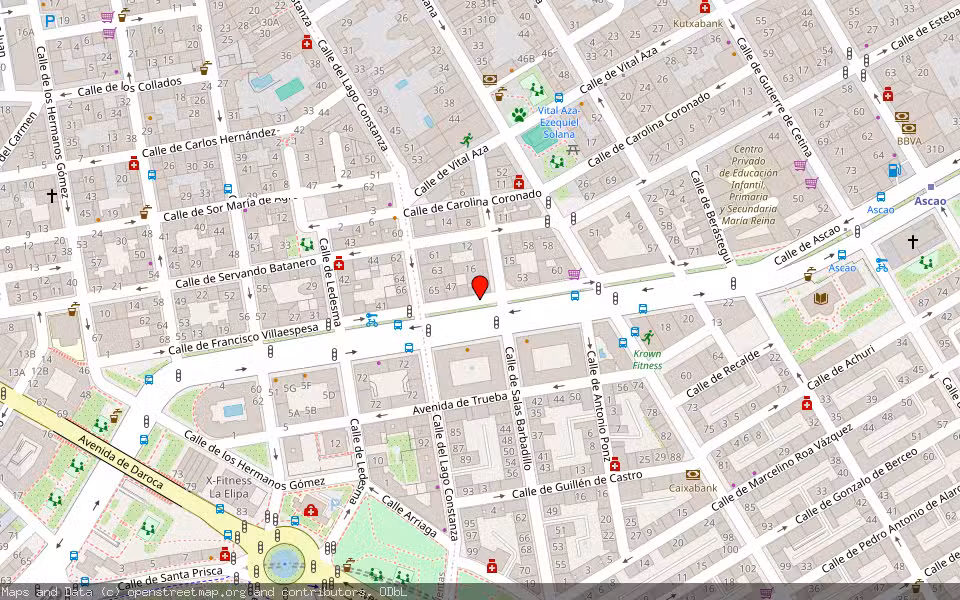
Task: Click the Calle de los Collados label
Action: pos(130,86)
